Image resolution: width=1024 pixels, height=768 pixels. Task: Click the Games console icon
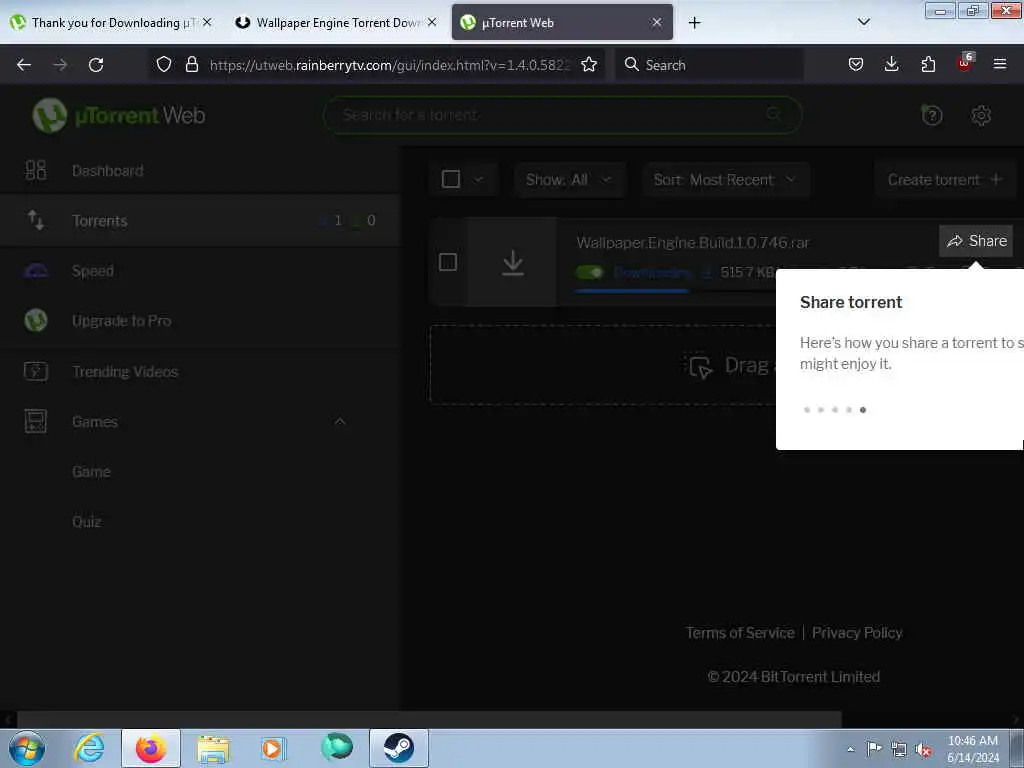click(35, 422)
